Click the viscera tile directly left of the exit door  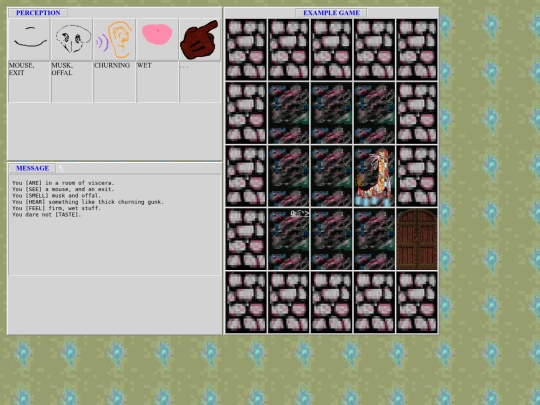[x=374, y=239]
